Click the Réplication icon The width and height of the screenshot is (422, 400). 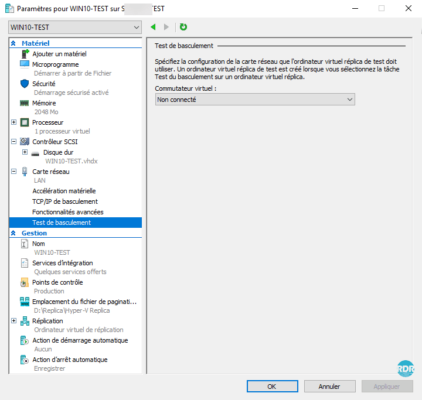click(25, 321)
